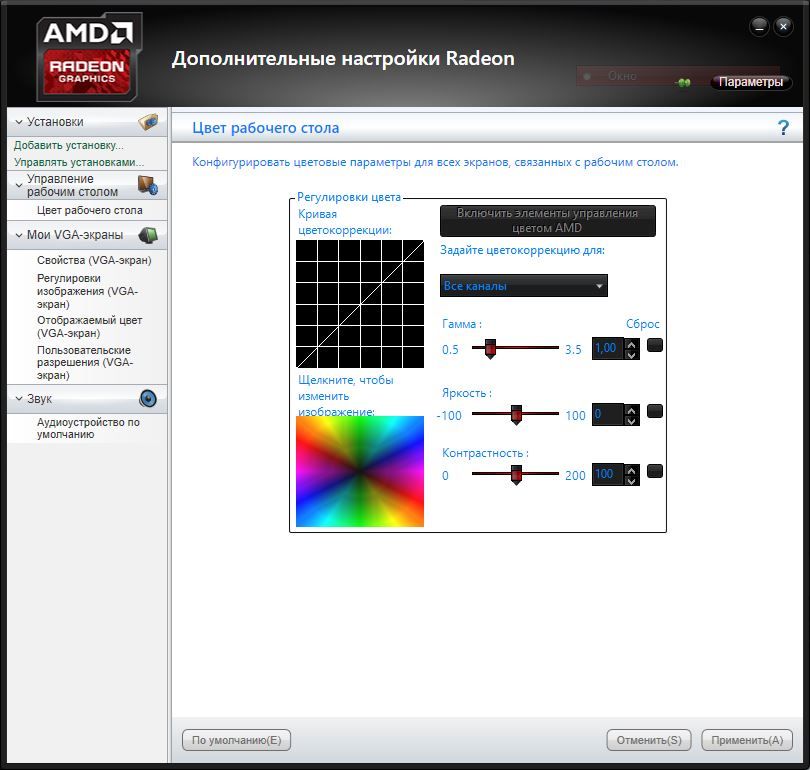Click the AMD Radeon Graphics logo

point(87,57)
